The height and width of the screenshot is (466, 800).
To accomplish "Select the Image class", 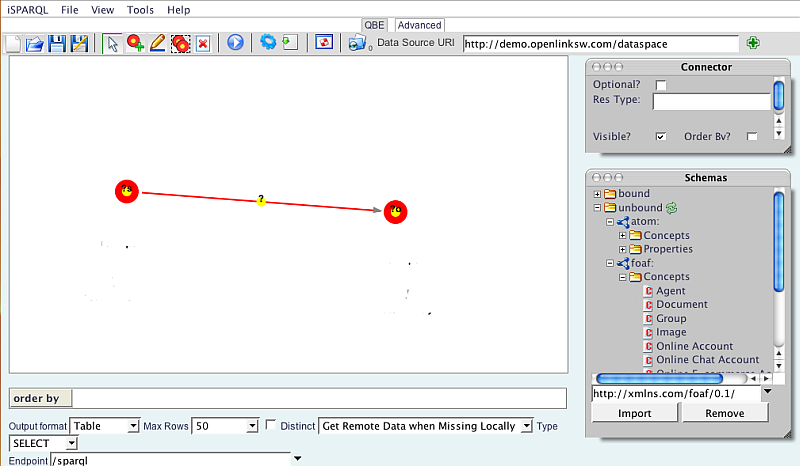I will pos(671,332).
